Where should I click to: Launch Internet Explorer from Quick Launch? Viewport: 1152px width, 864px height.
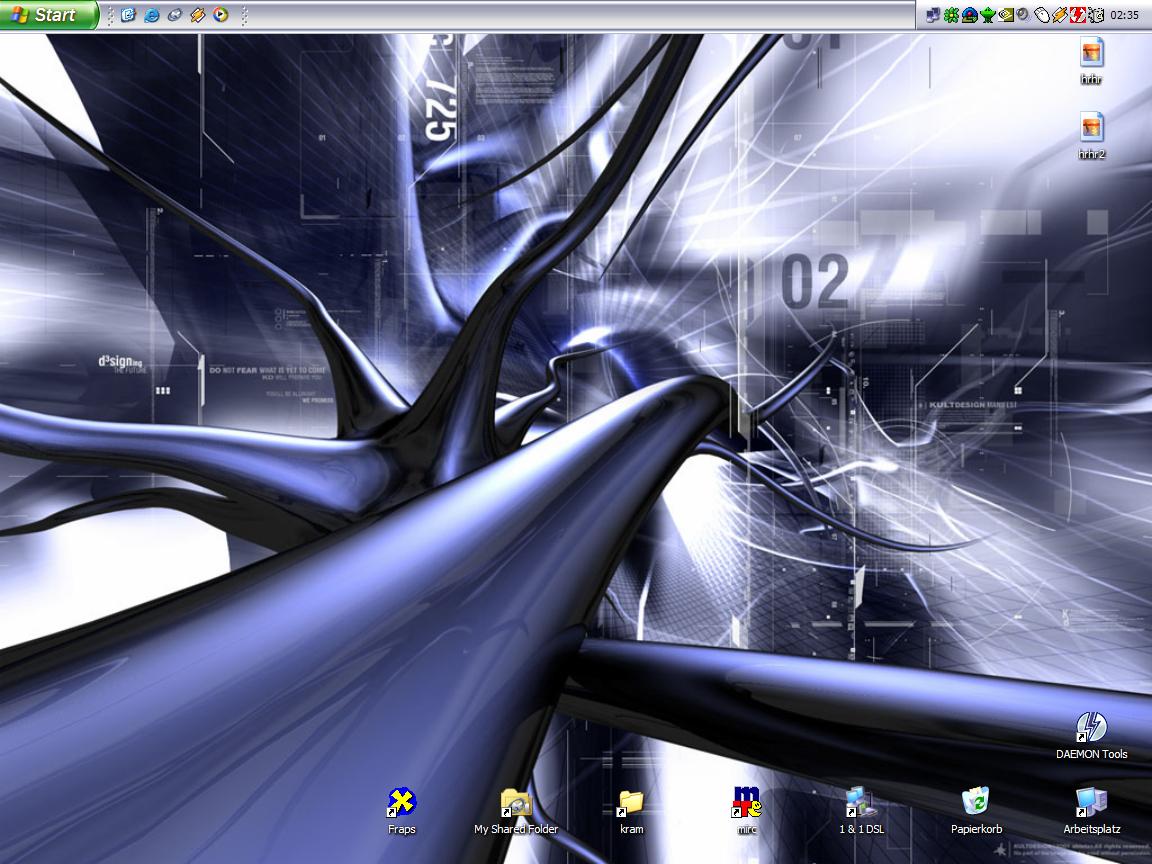coord(151,15)
